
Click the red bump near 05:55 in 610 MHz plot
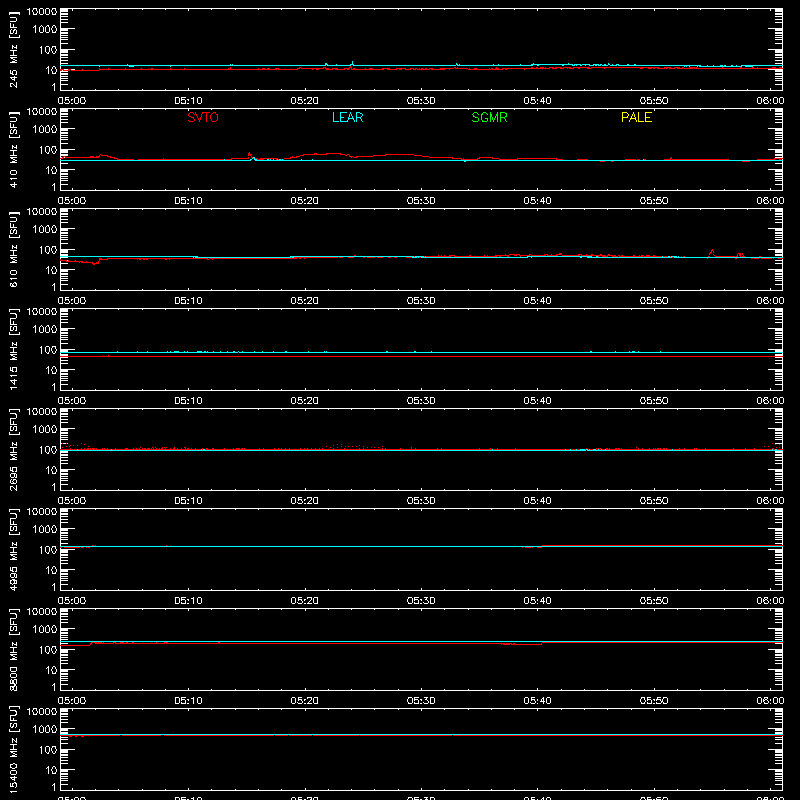[712, 252]
